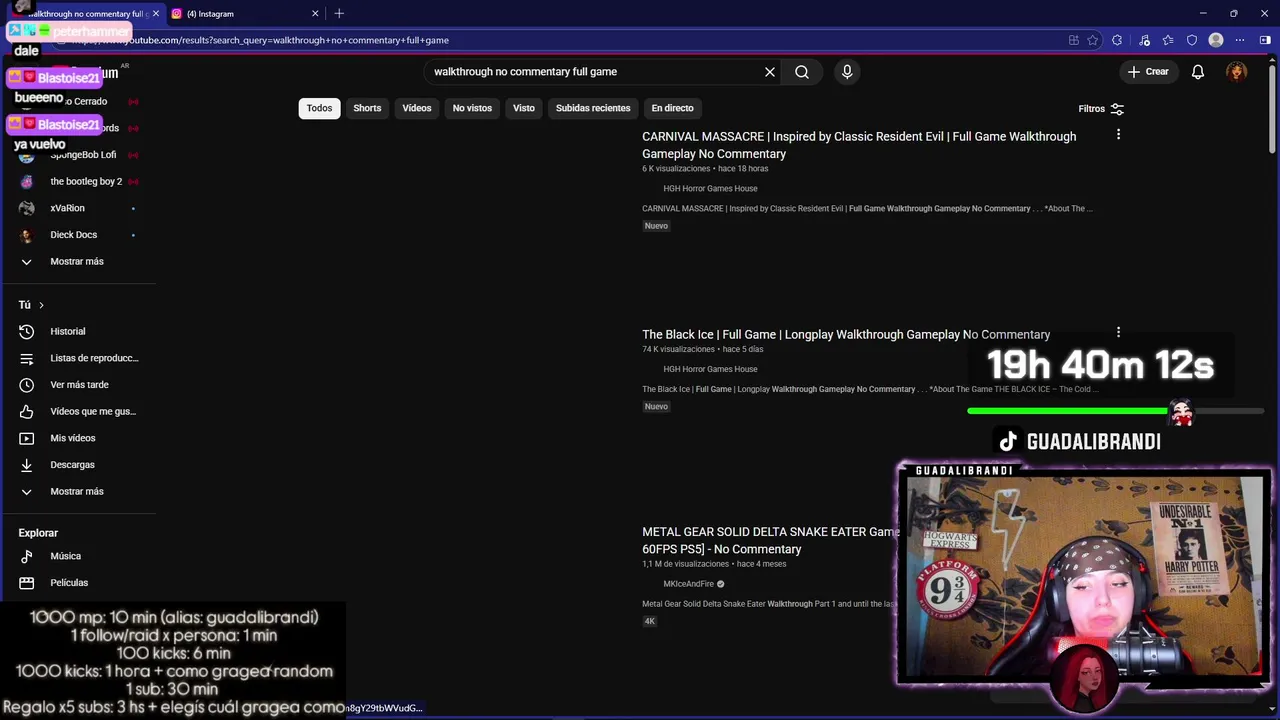Close the Instagram tab
This screenshot has width=1280, height=720.
tap(315, 14)
